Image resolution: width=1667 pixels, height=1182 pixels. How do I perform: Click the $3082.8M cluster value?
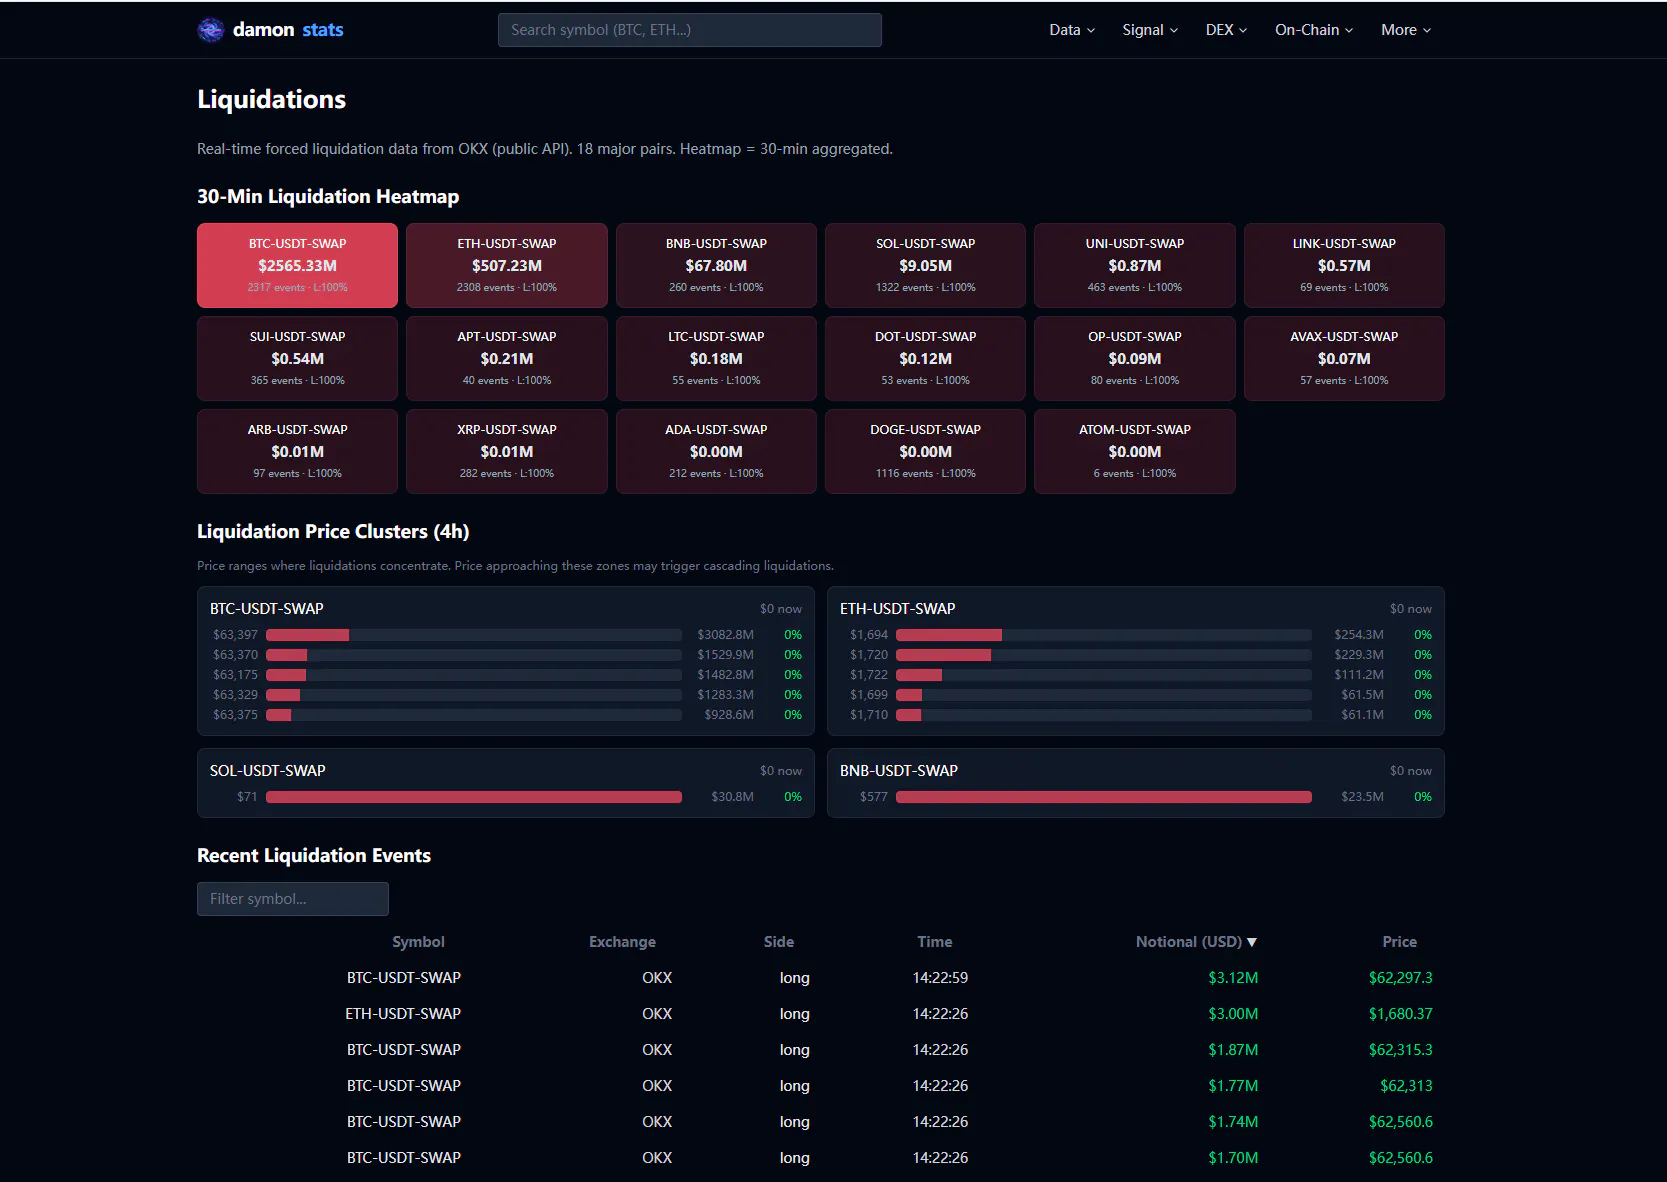pos(725,635)
